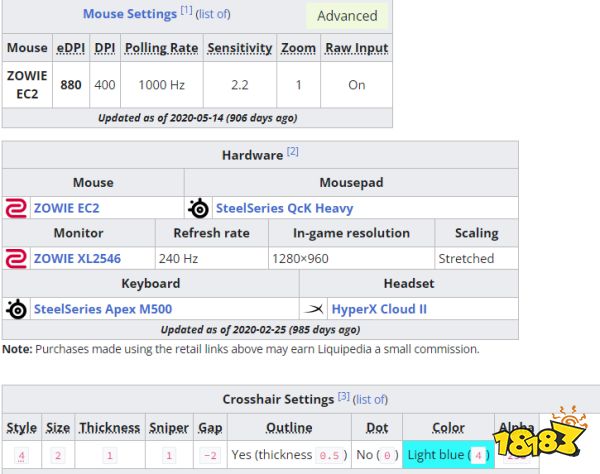
Task: Click the outline thickness value 0.5
Action: [329, 455]
